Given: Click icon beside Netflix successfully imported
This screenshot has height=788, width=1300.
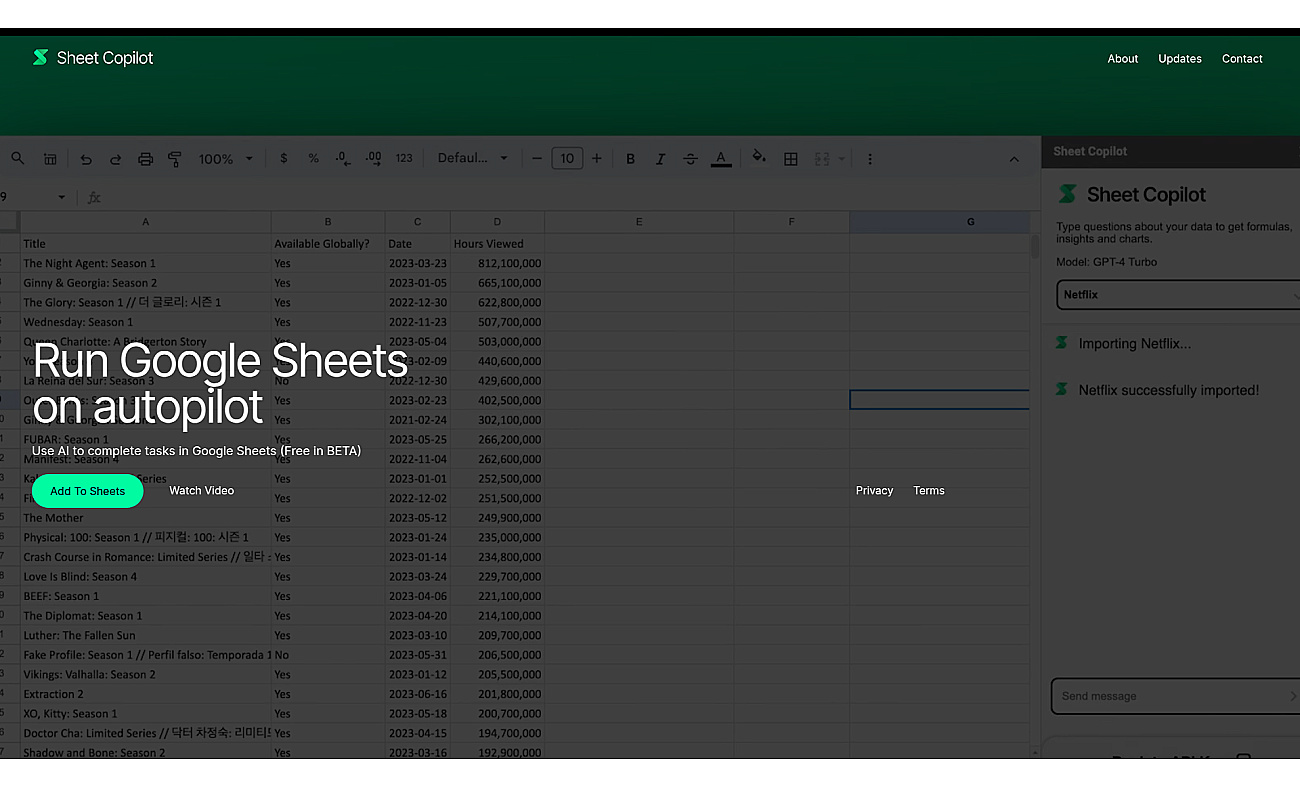Looking at the screenshot, I should [x=1062, y=389].
